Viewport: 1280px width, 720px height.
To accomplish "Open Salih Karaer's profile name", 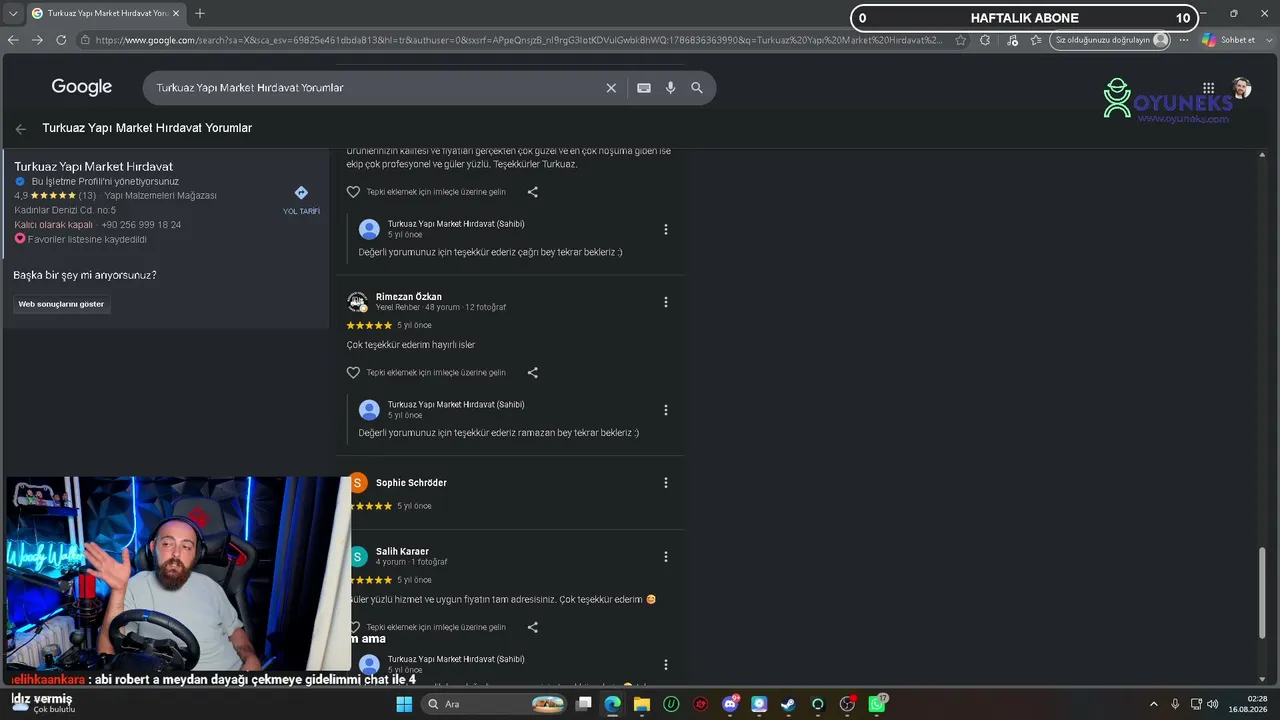I will click(402, 552).
